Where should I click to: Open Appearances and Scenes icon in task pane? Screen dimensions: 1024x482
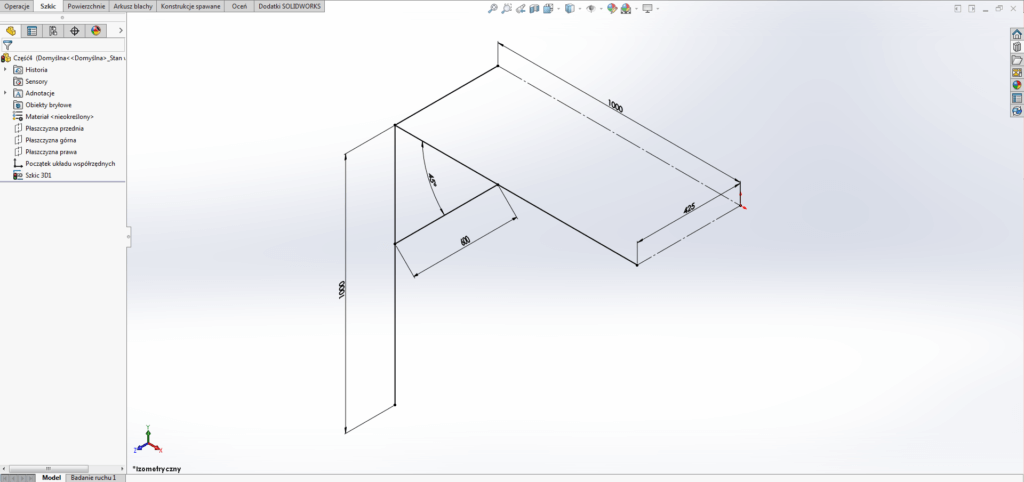tap(1017, 85)
